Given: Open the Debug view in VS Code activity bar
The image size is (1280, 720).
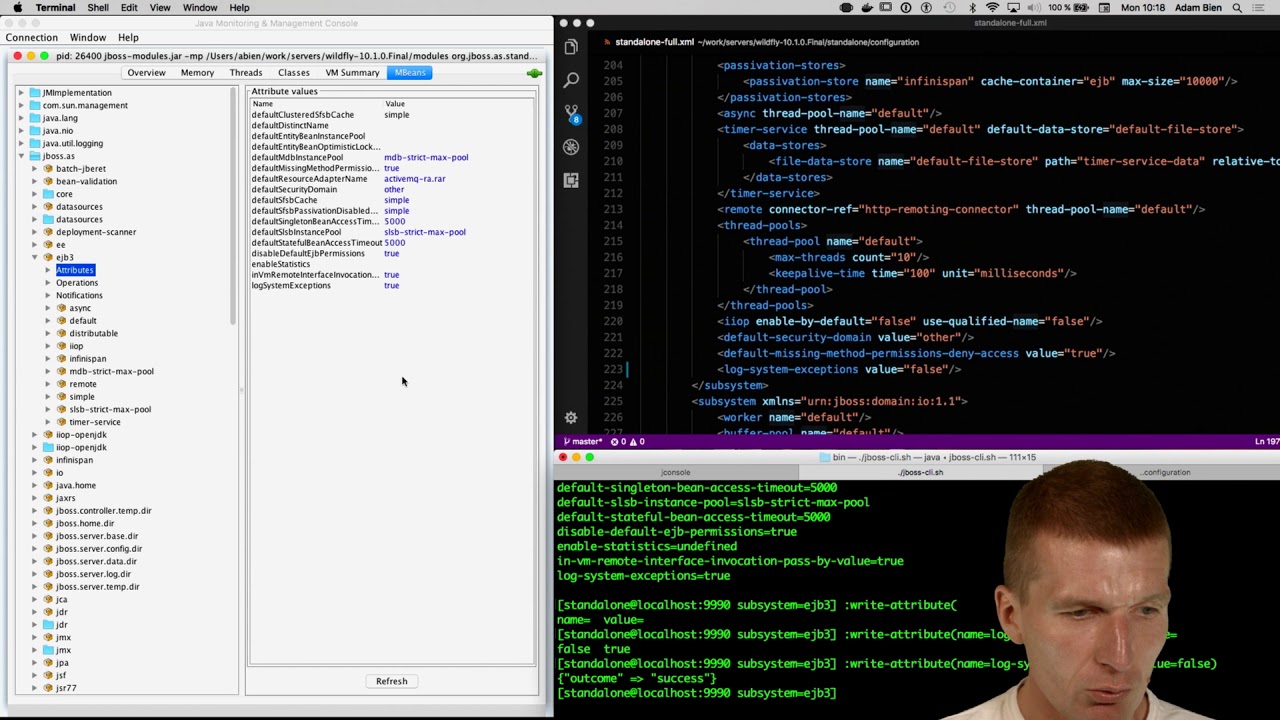Looking at the screenshot, I should click(x=571, y=147).
